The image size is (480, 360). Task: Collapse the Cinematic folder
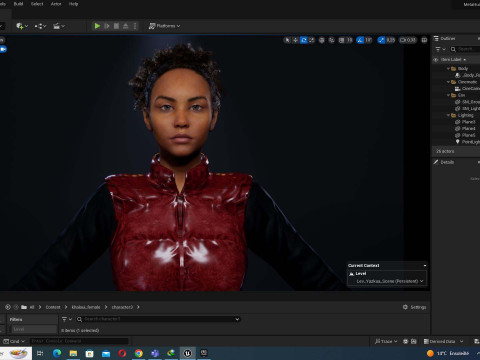449,82
